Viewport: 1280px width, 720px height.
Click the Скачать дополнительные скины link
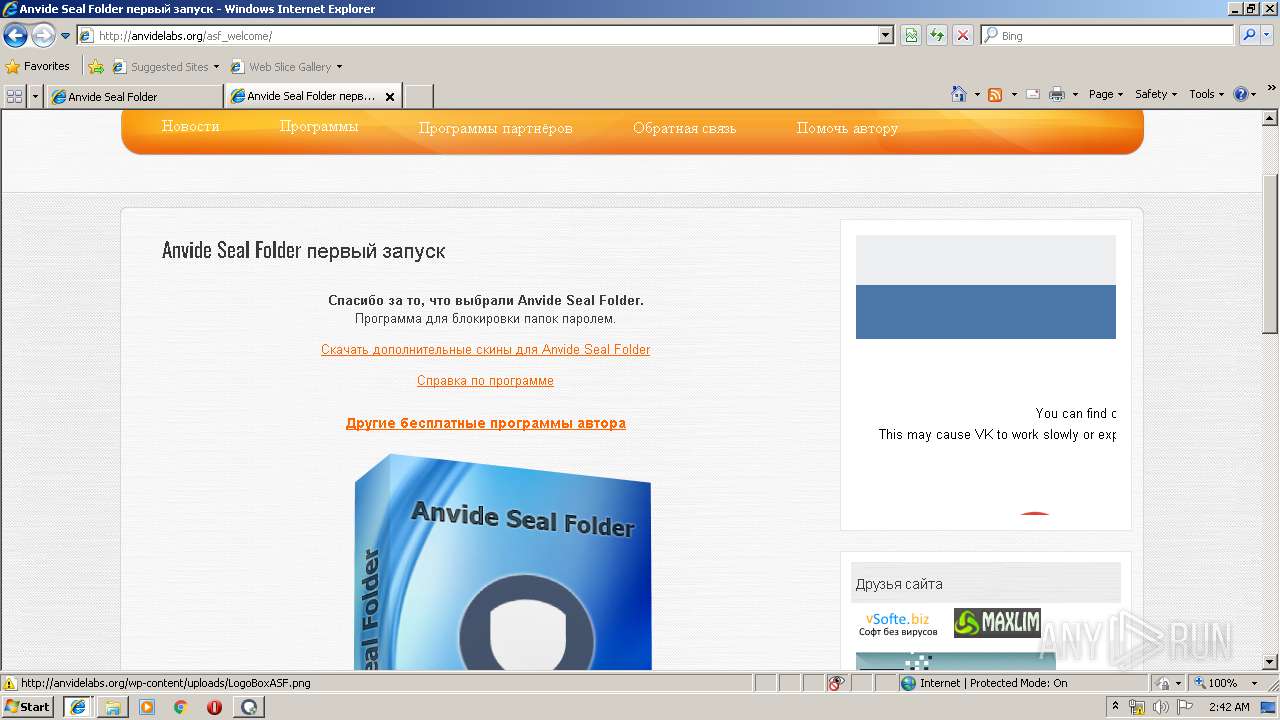click(x=485, y=350)
